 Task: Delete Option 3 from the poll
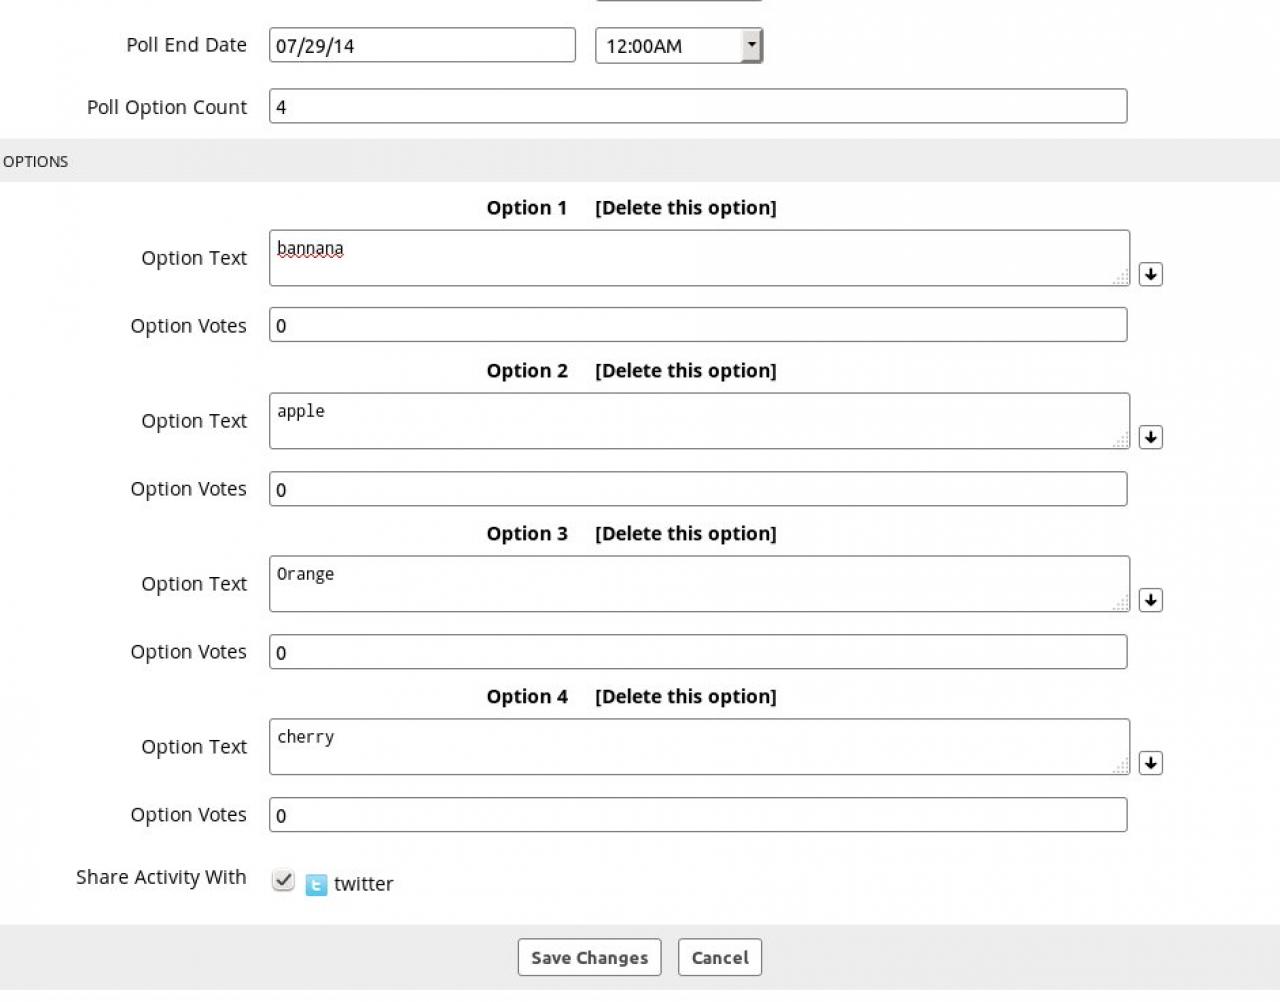pyautogui.click(x=685, y=534)
